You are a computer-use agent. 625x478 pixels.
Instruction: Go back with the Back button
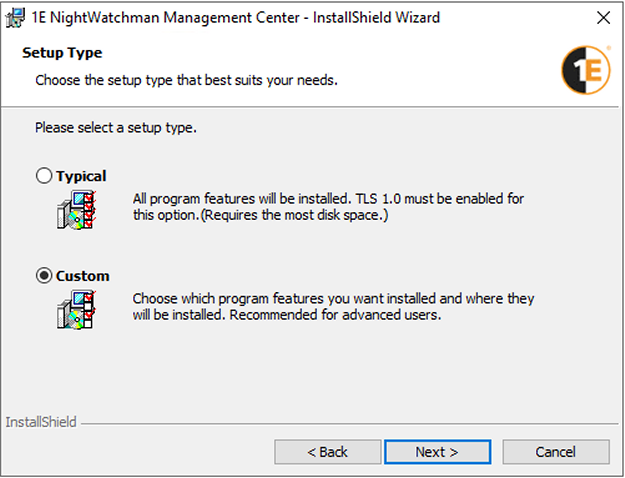click(x=327, y=452)
